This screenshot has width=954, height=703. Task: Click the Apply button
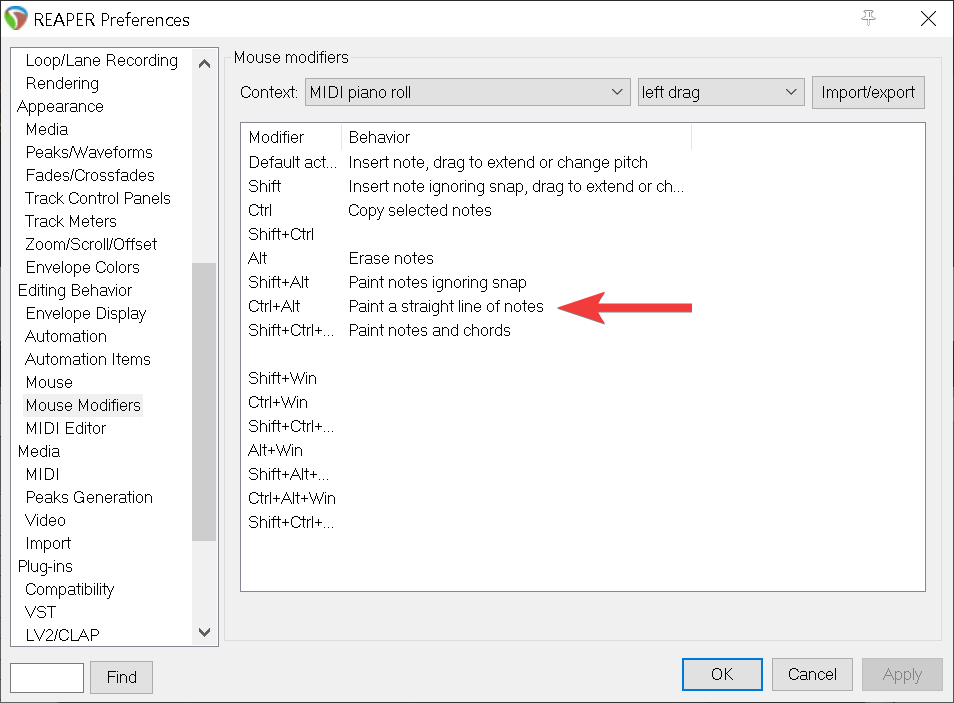click(902, 674)
